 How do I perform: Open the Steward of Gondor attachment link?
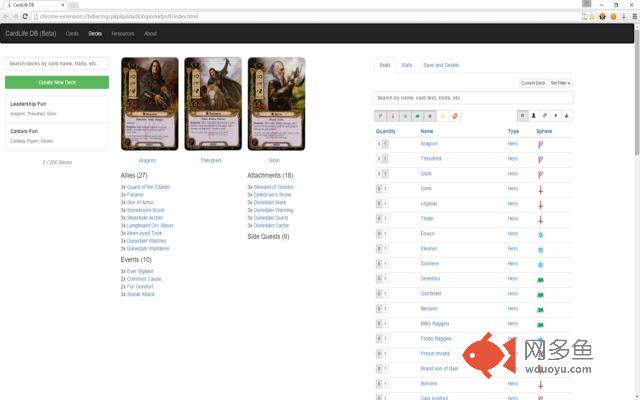pyautogui.click(x=273, y=187)
